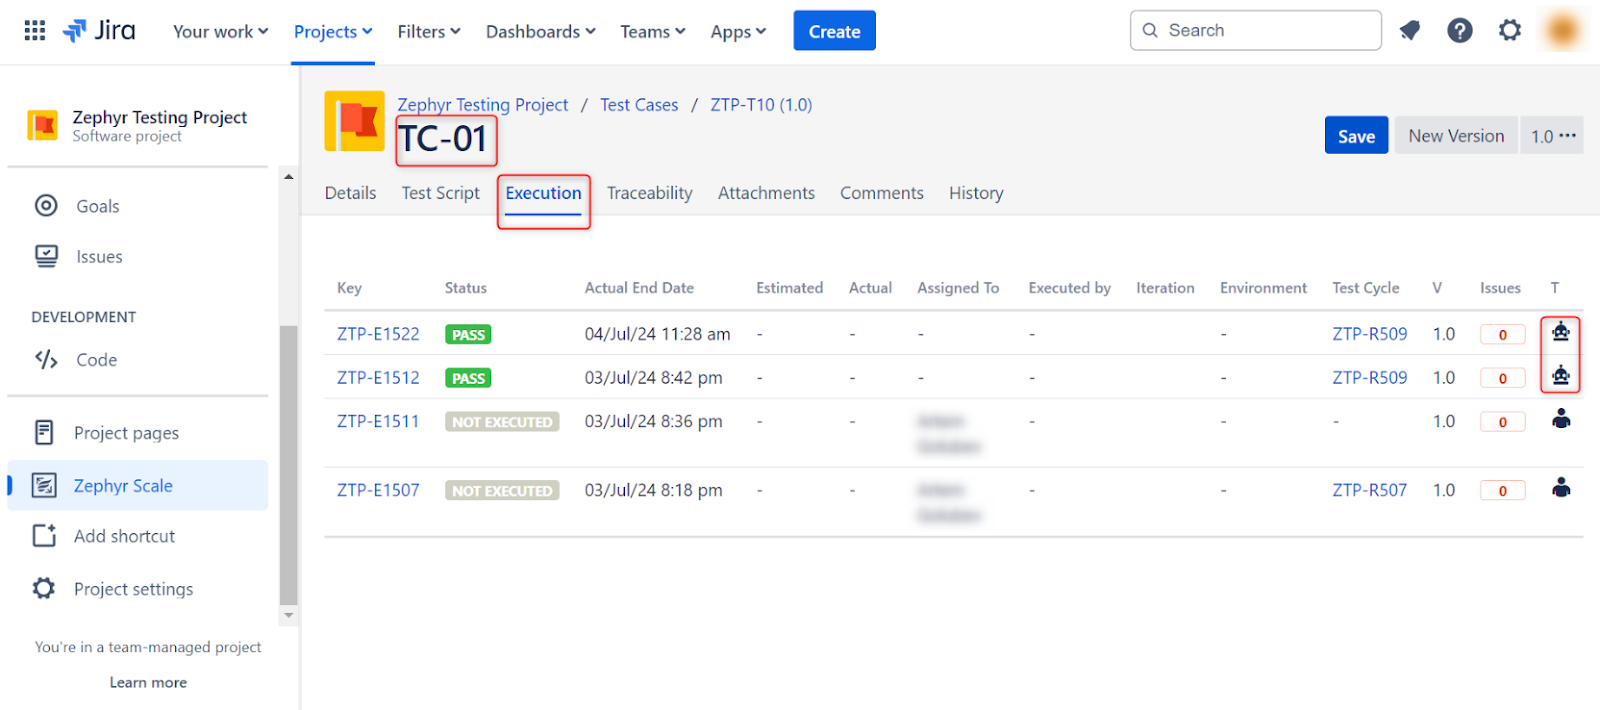Open test cycle ZTP-R507
Image resolution: width=1600 pixels, height=710 pixels.
[1369, 490]
